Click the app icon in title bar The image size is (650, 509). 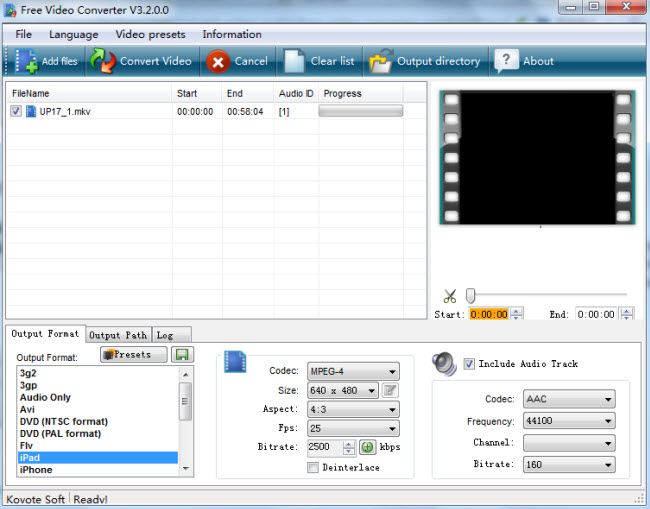tap(10, 10)
